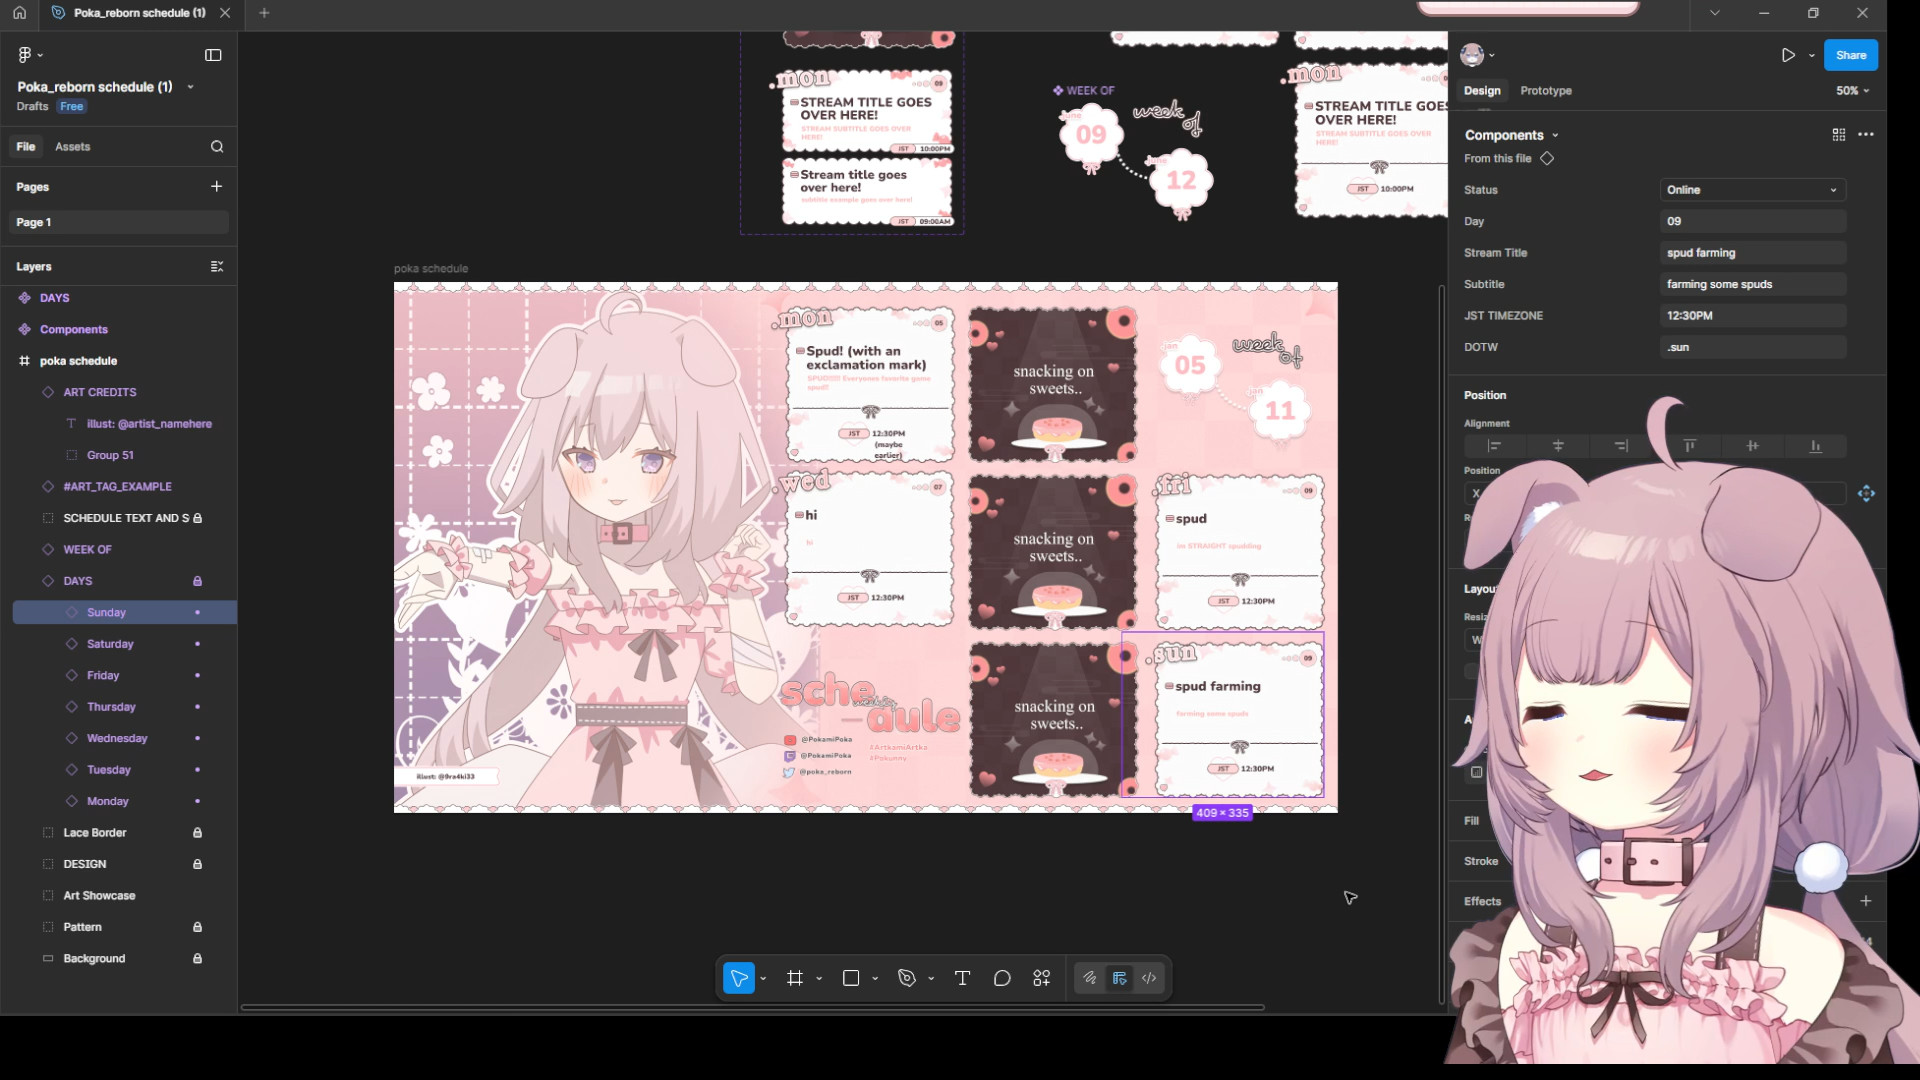Select the Comment tool
Screen dimensions: 1920x1080
(x=1002, y=978)
